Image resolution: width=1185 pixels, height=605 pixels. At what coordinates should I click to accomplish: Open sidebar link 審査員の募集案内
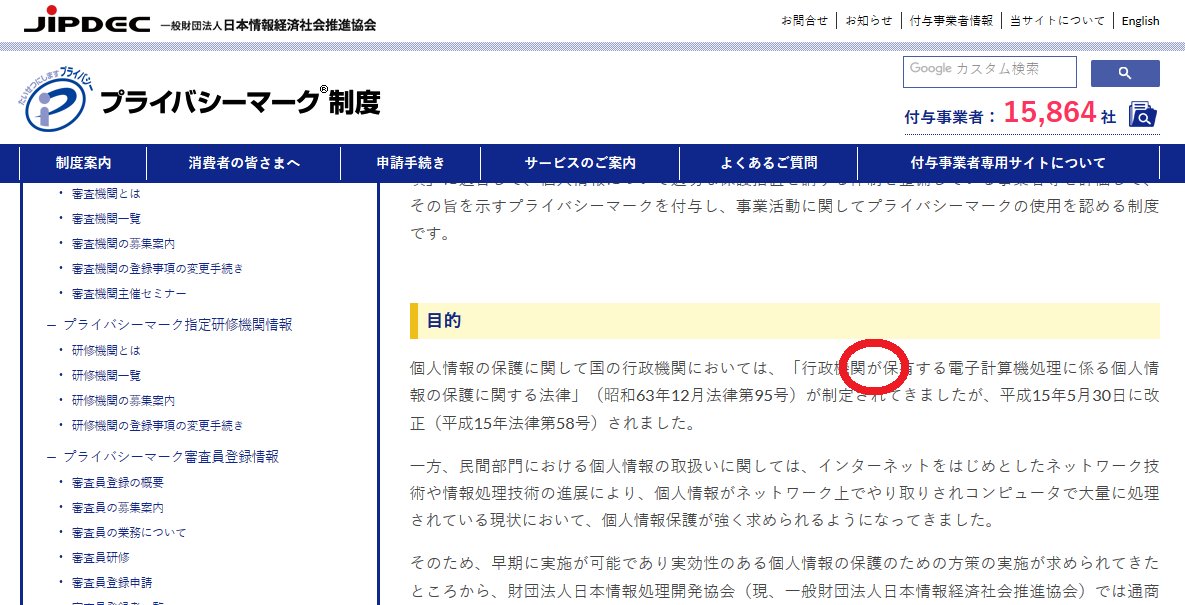pyautogui.click(x=117, y=508)
